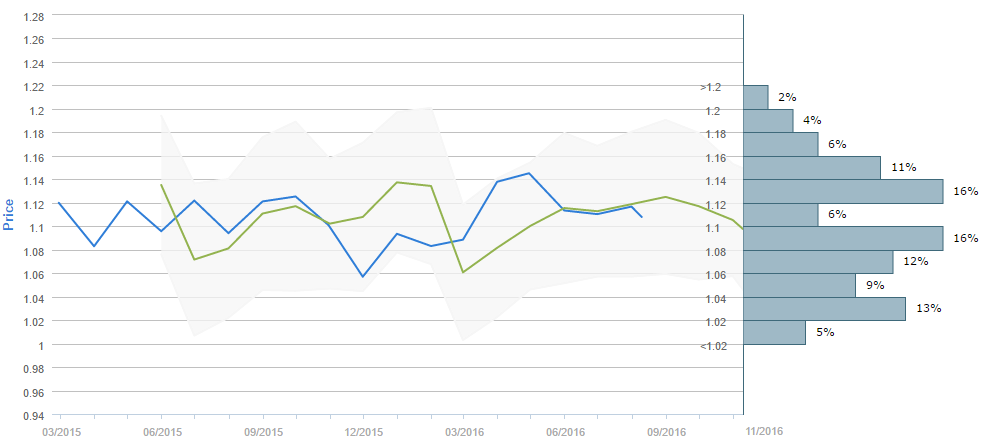This screenshot has width=986, height=444.
Task: Select the 03/2016 x-axis label
Action: click(463, 431)
